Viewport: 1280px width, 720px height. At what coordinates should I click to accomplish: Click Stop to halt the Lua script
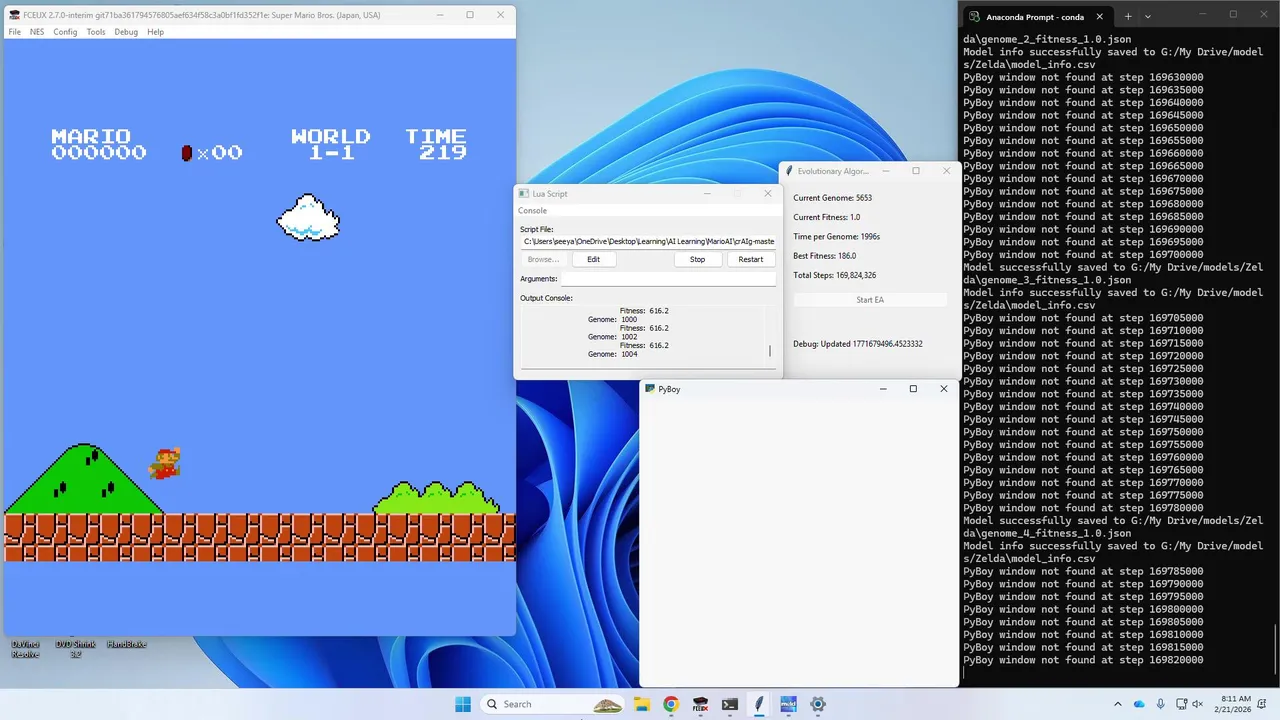[x=697, y=259]
